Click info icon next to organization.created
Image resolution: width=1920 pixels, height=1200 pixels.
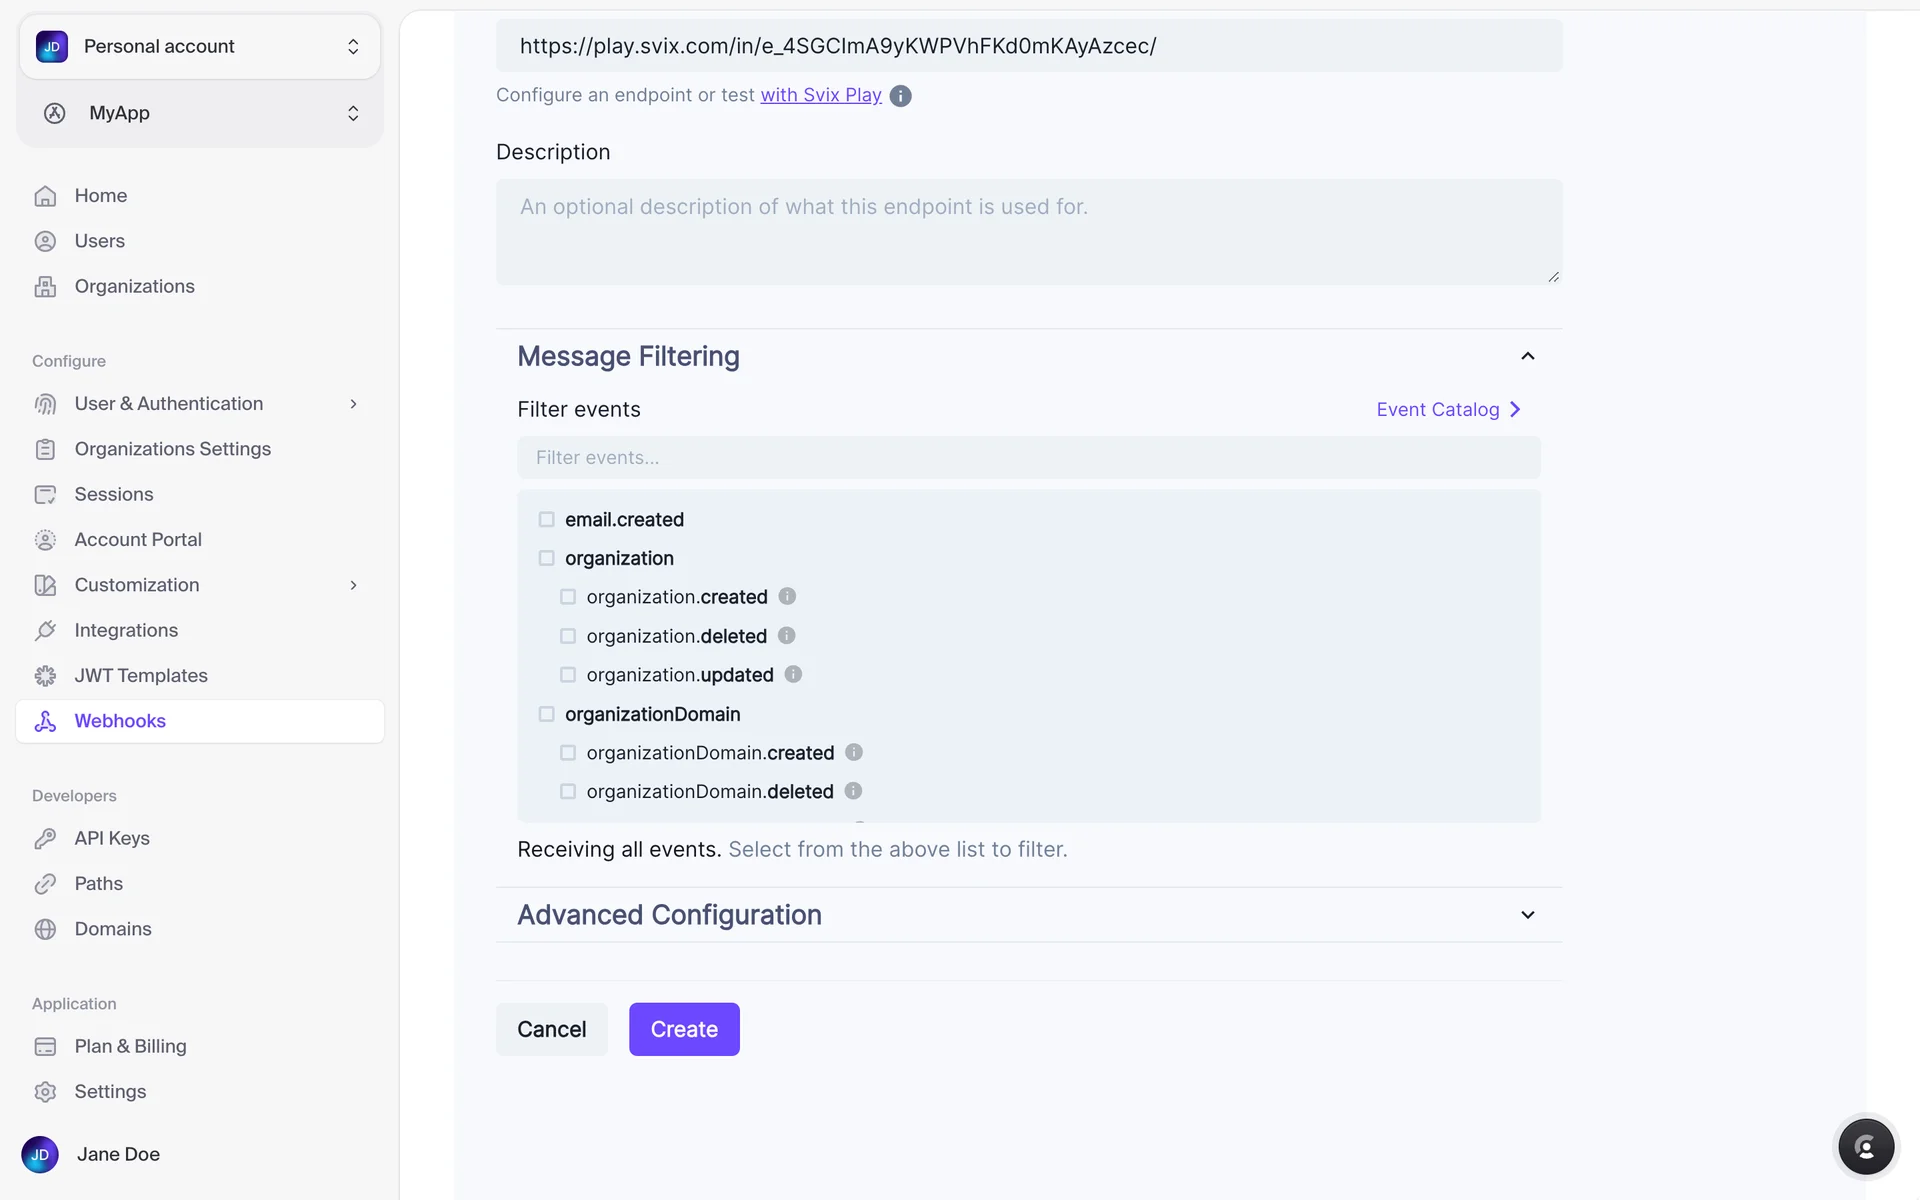tap(787, 596)
